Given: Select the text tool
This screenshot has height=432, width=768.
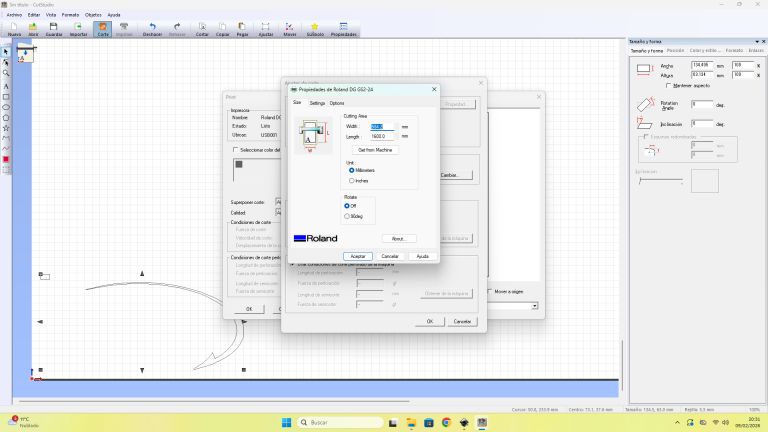Looking at the screenshot, I should (x=6, y=86).
